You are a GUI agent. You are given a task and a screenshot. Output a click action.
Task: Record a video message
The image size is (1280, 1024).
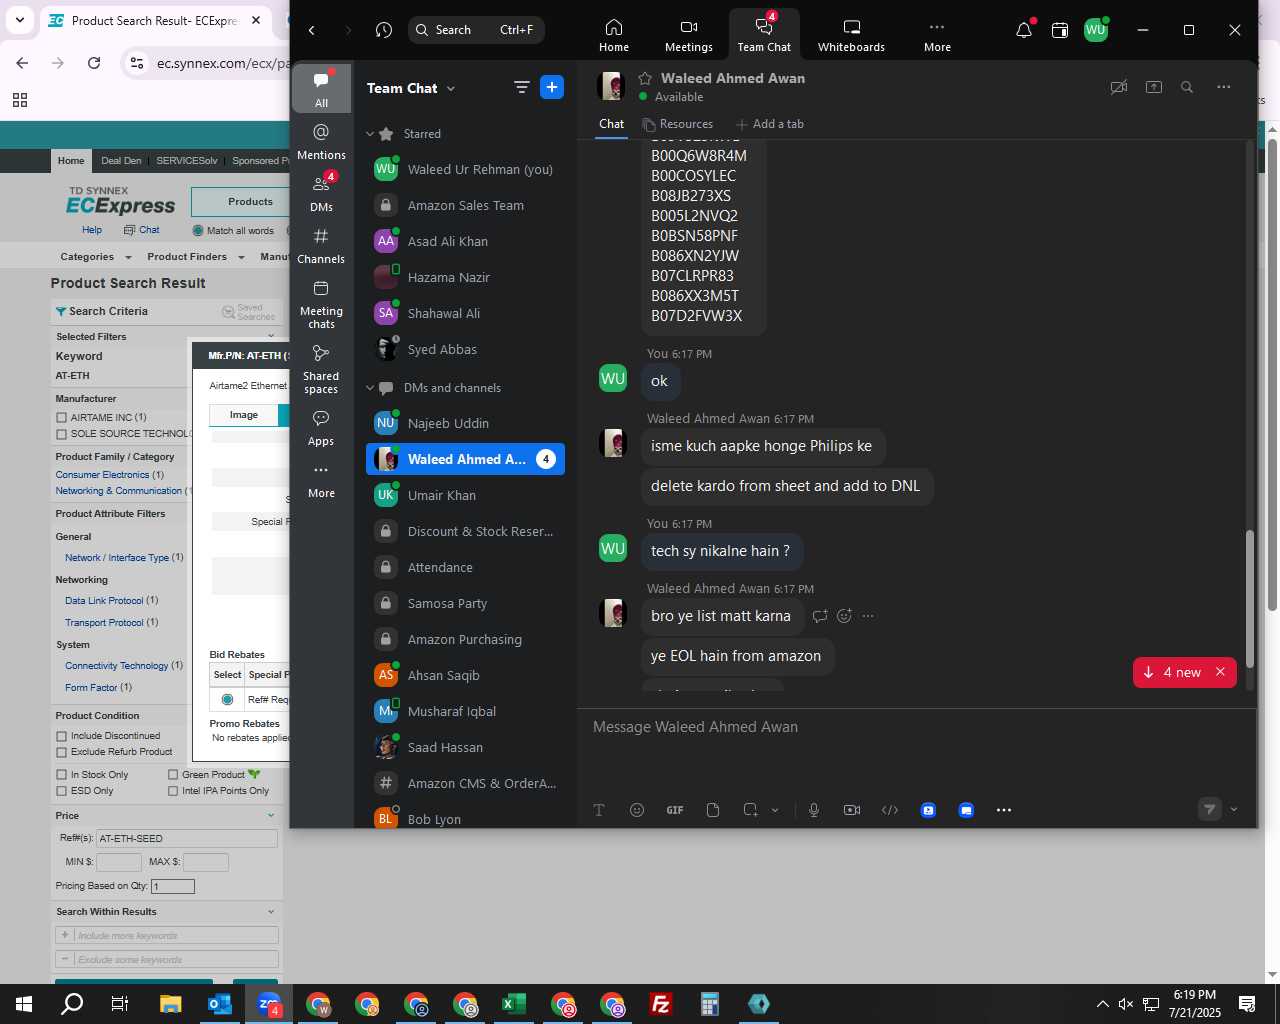click(x=852, y=810)
